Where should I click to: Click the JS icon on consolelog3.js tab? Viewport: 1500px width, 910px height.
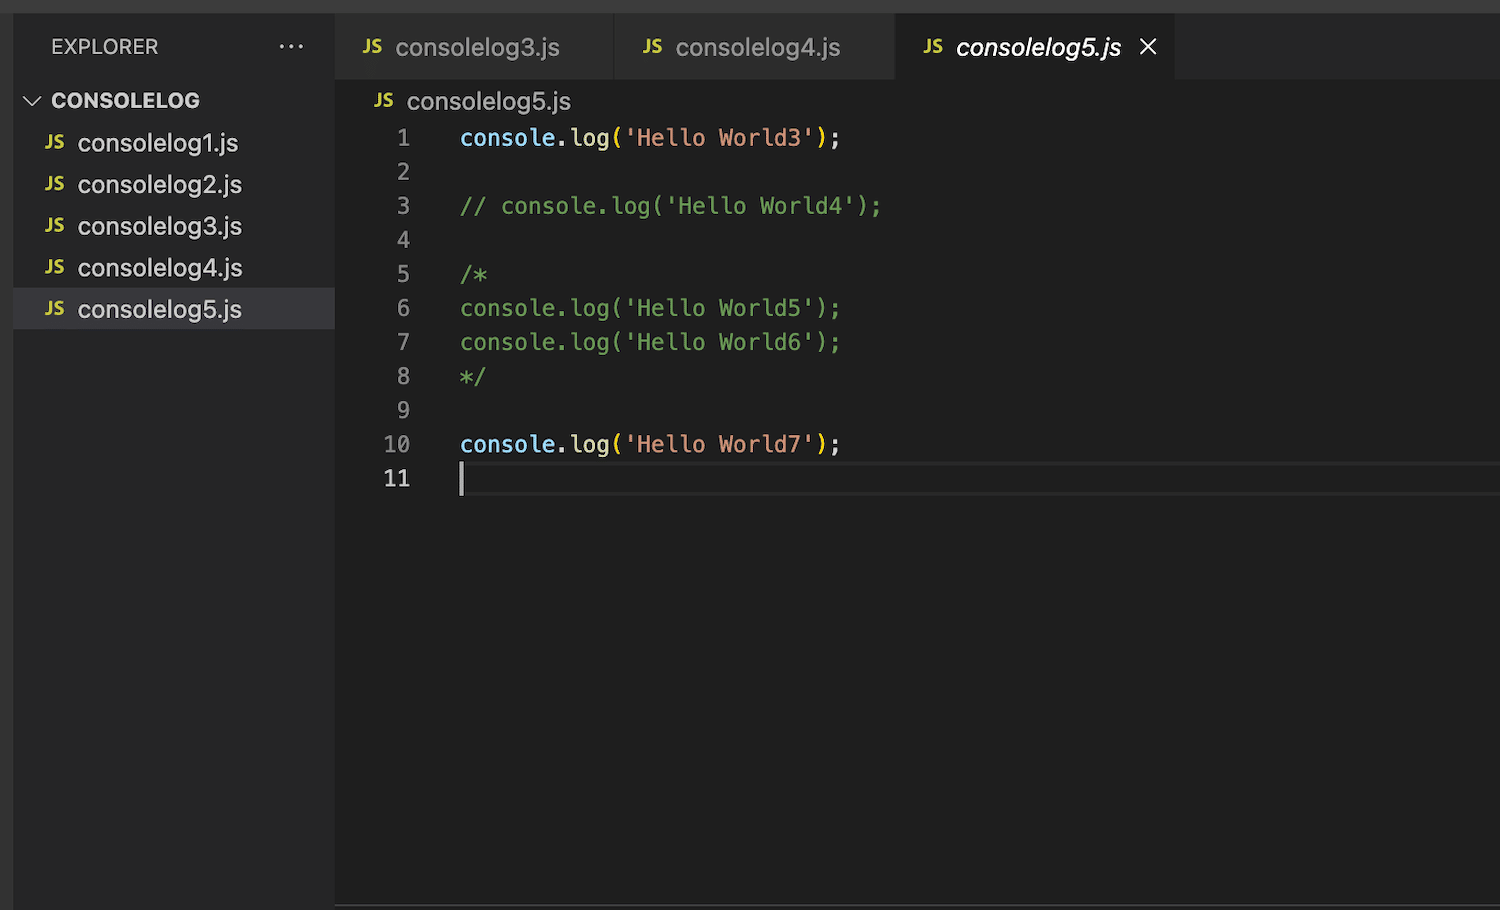(x=372, y=46)
